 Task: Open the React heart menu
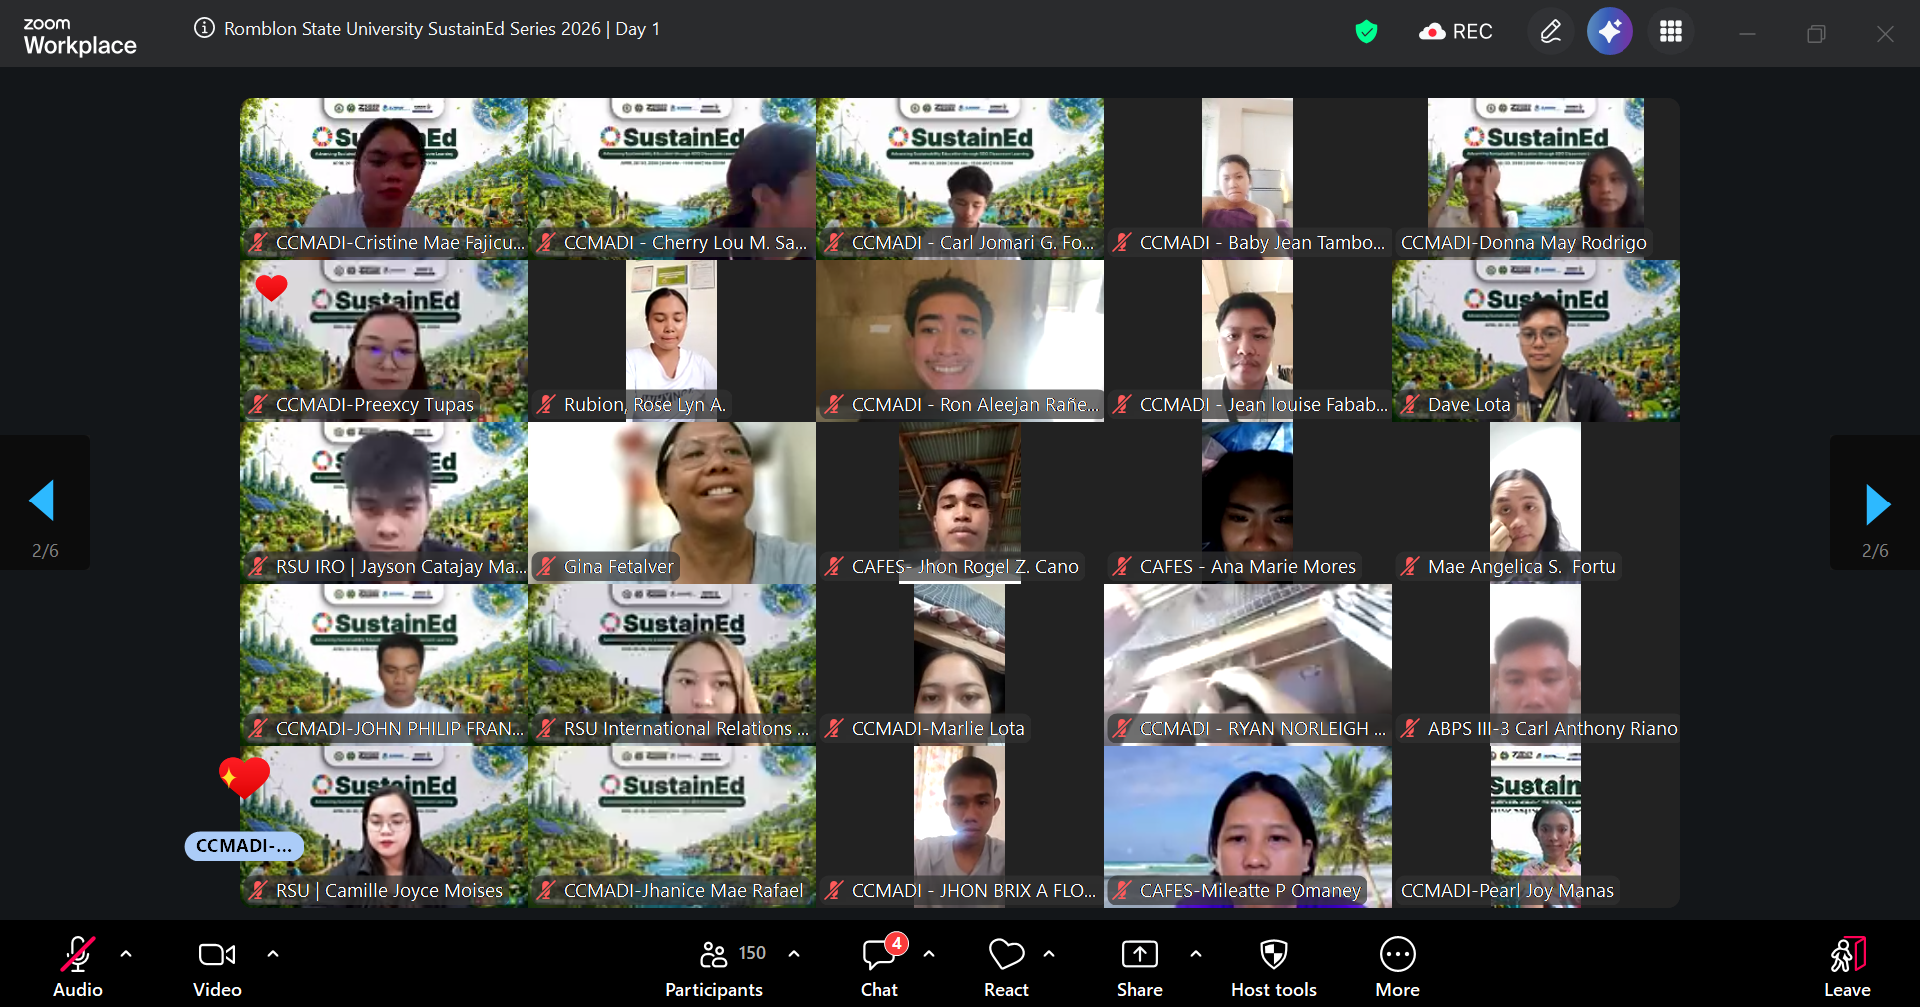click(1006, 967)
